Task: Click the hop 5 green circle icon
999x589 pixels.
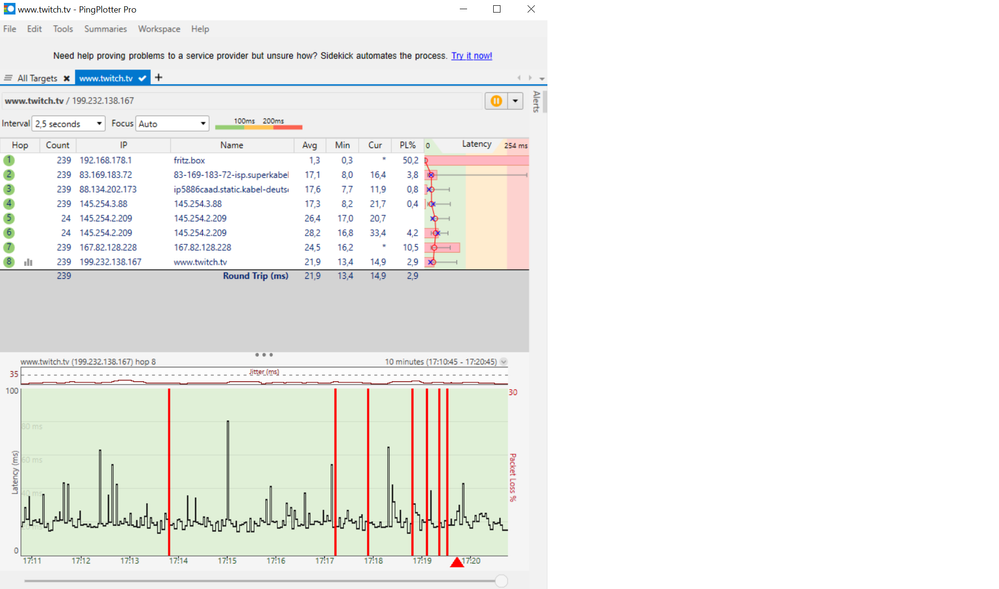Action: pos(9,218)
